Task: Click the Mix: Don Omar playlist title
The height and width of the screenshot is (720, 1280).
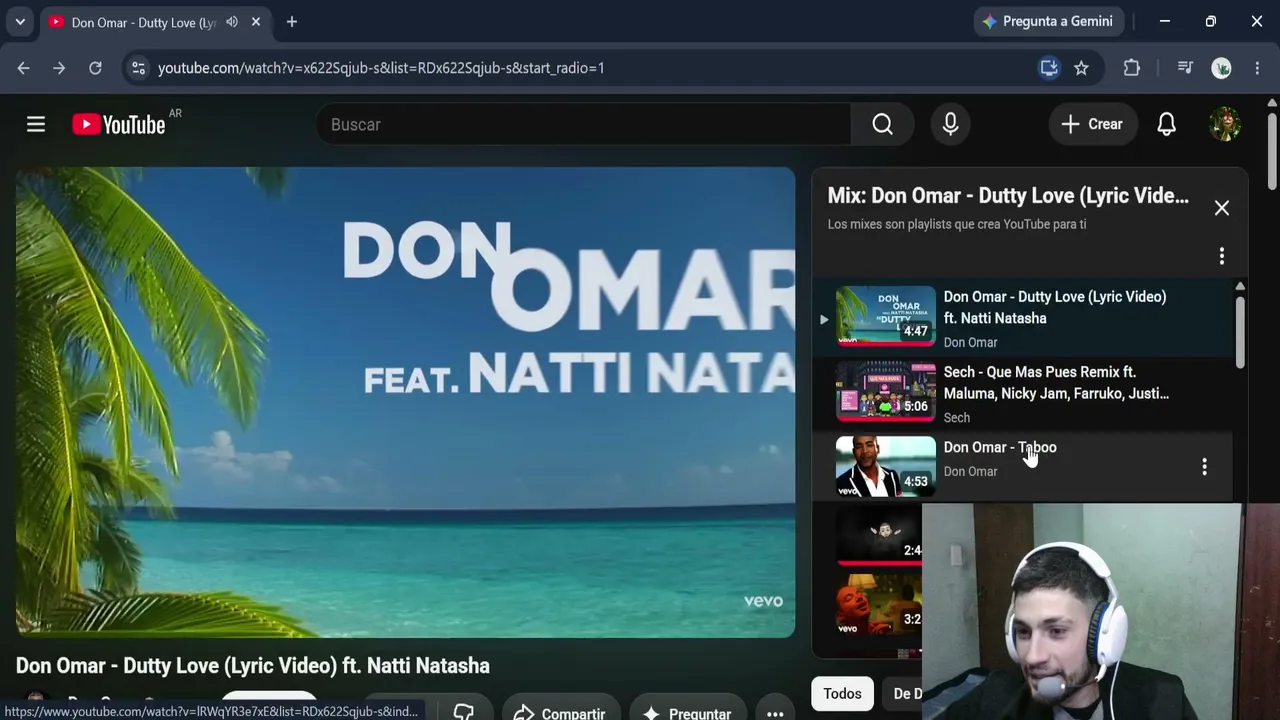Action: 1008,196
